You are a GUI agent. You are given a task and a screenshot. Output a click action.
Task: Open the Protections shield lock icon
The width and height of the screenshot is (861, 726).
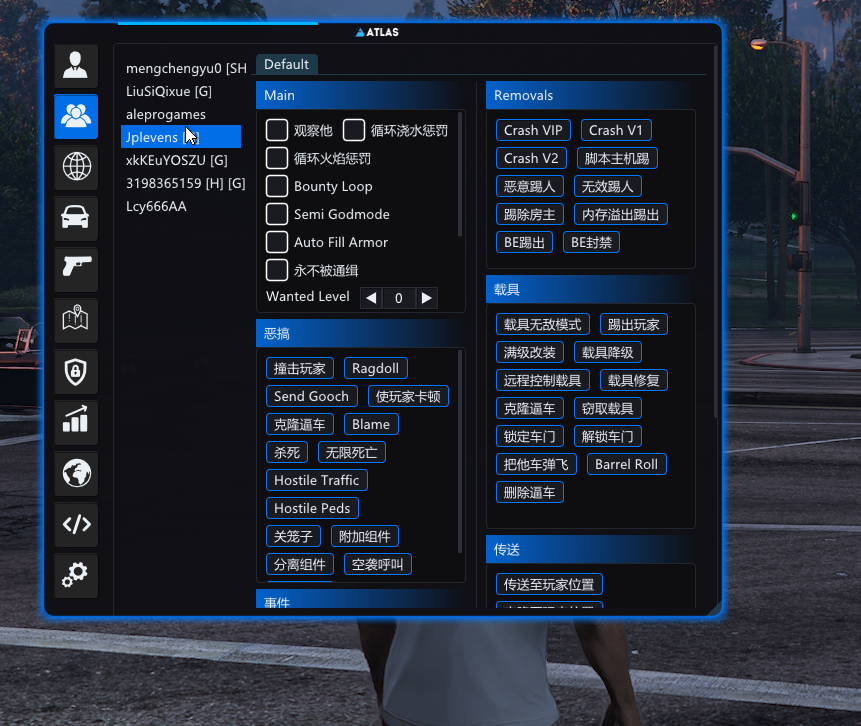76,371
